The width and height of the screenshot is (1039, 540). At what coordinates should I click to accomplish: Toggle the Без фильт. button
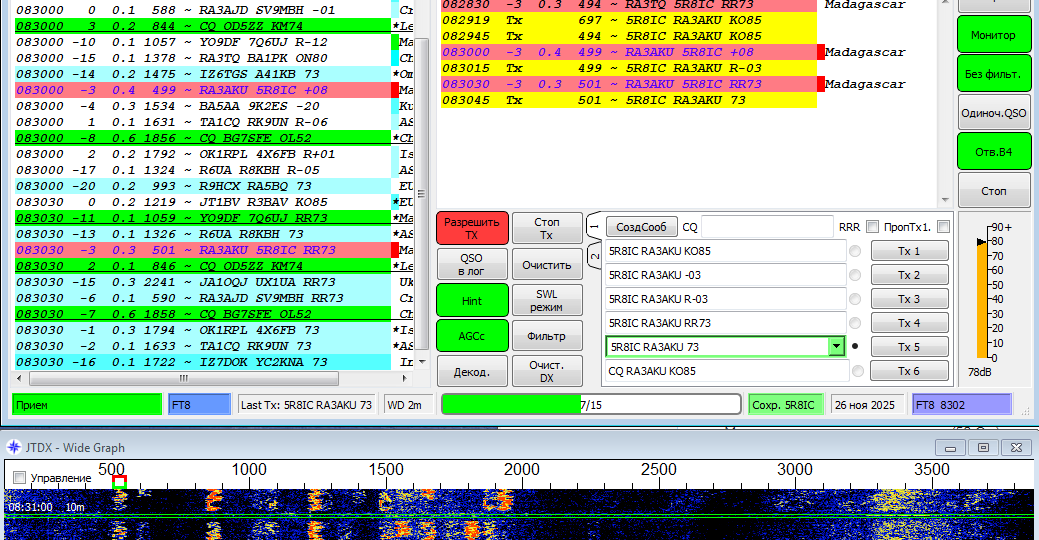[x=993, y=74]
